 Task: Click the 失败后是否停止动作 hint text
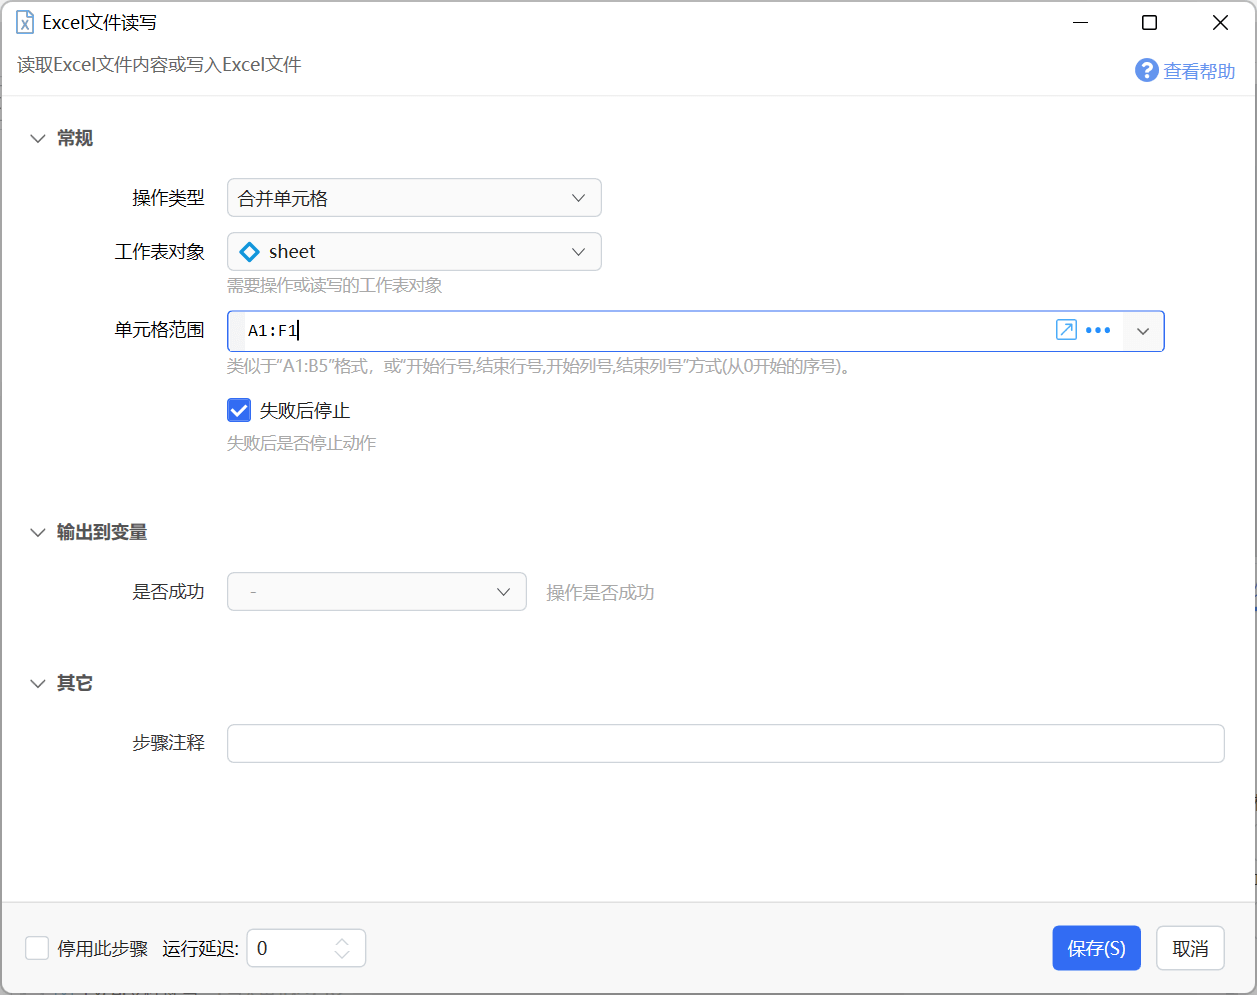[301, 443]
